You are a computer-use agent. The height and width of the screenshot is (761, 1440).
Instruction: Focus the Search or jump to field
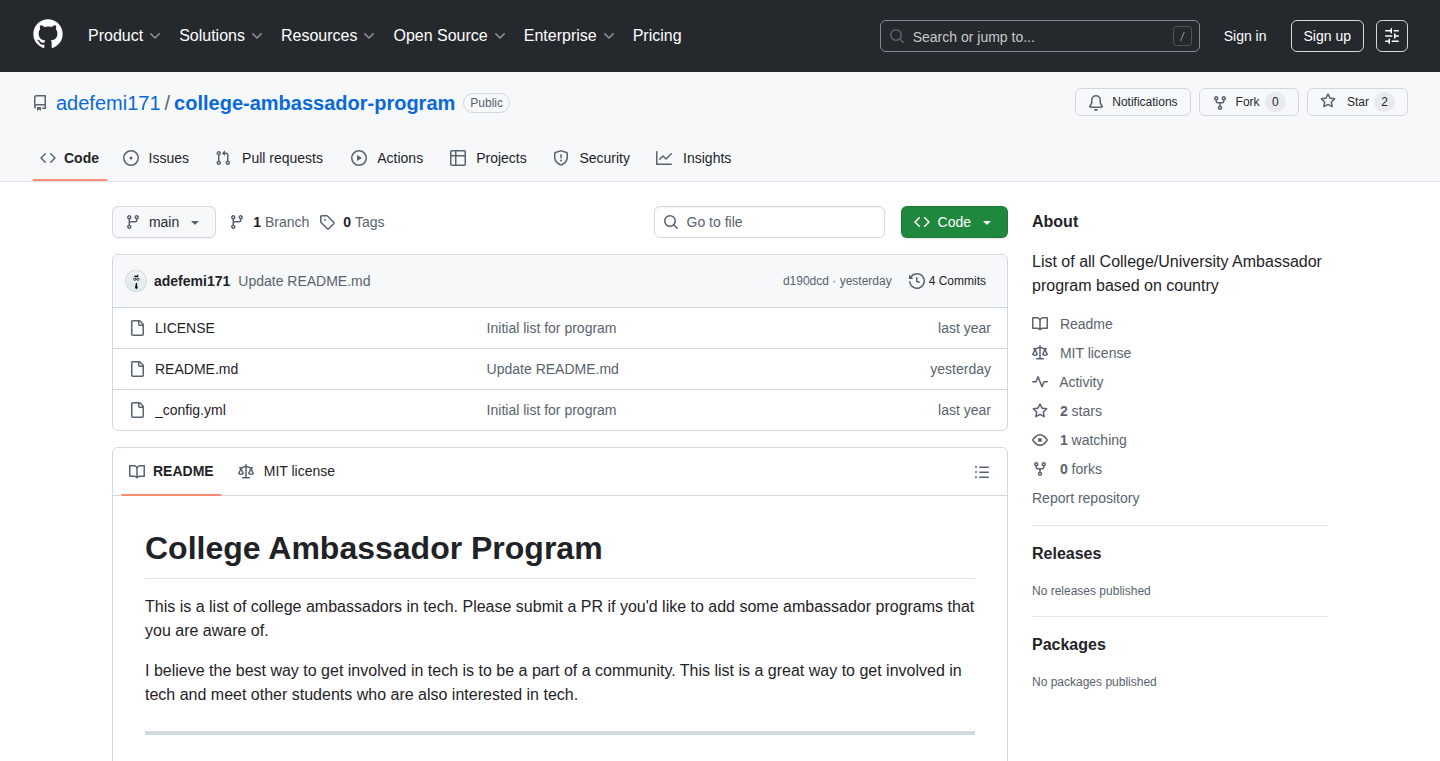click(x=1040, y=36)
